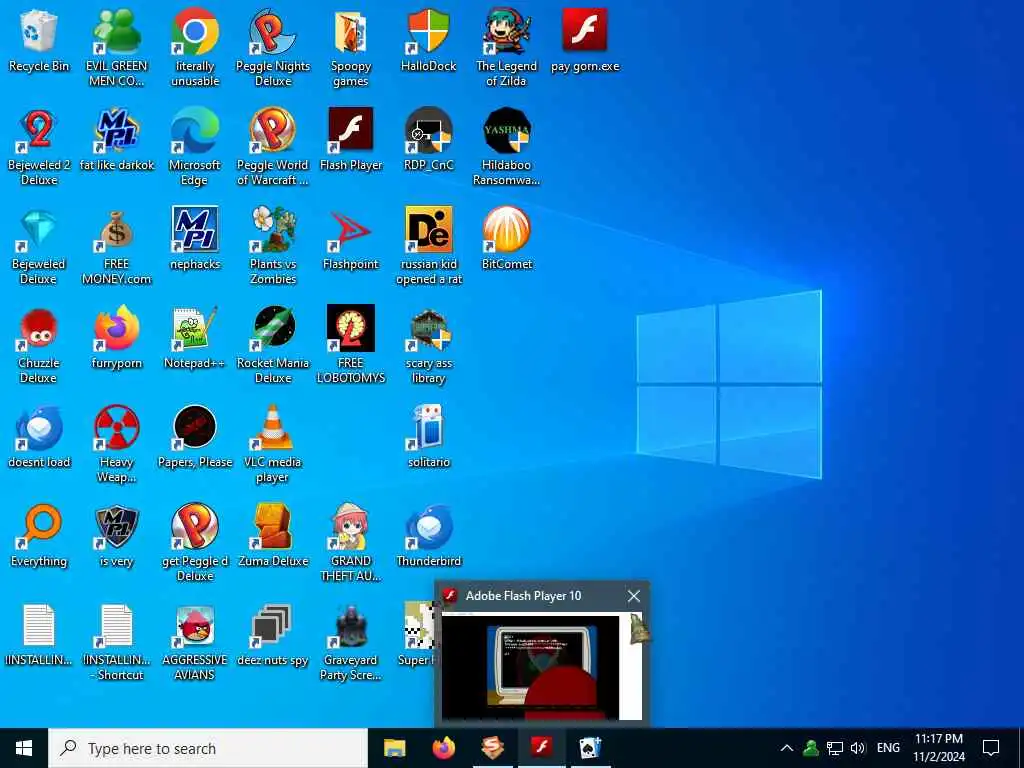
Task: Open Rocket Mania Deluxe icon
Action: click(x=273, y=345)
